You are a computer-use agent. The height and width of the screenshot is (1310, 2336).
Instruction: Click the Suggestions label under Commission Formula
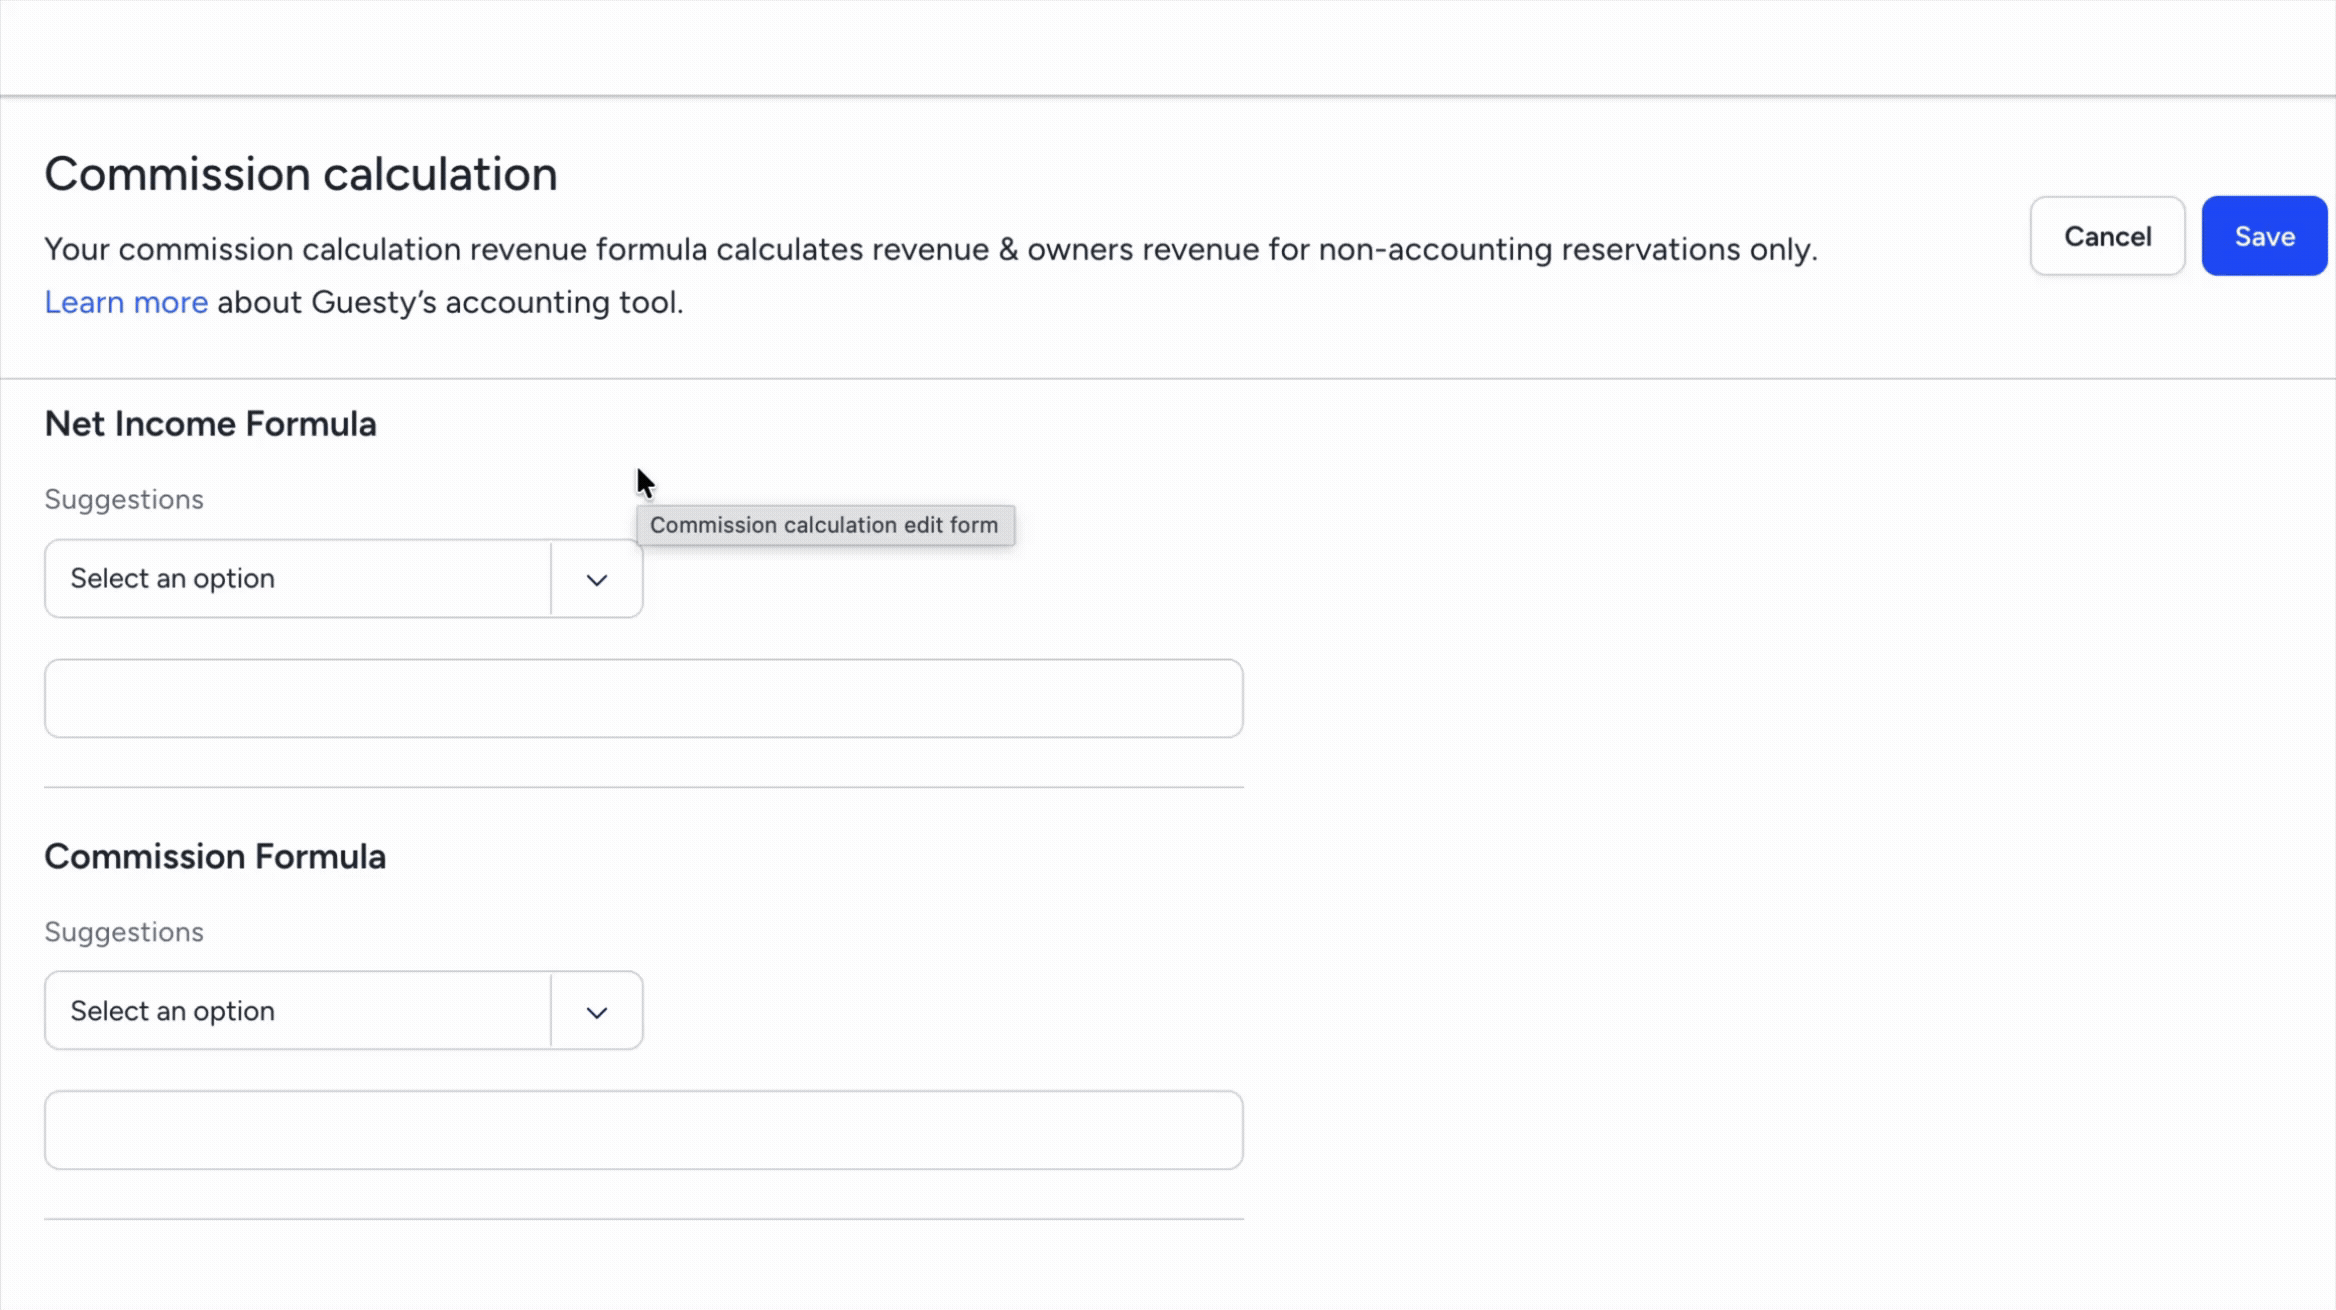pos(124,931)
